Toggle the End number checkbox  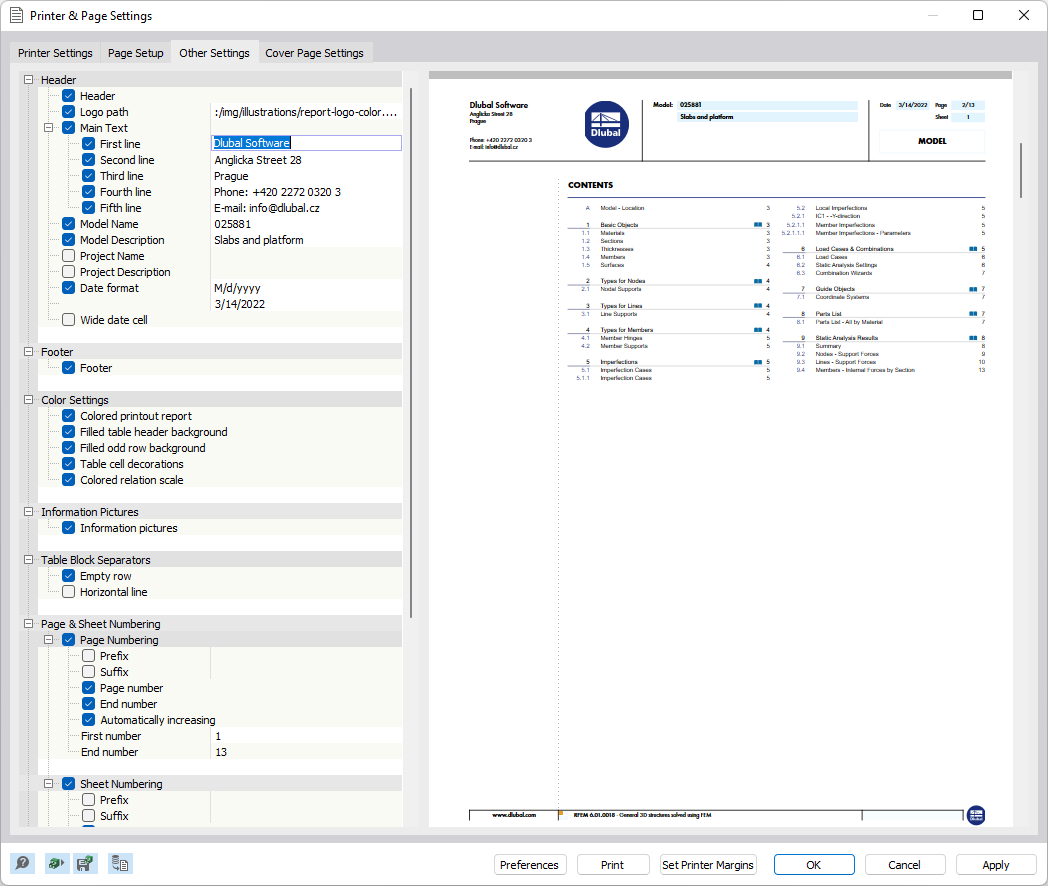coord(89,704)
